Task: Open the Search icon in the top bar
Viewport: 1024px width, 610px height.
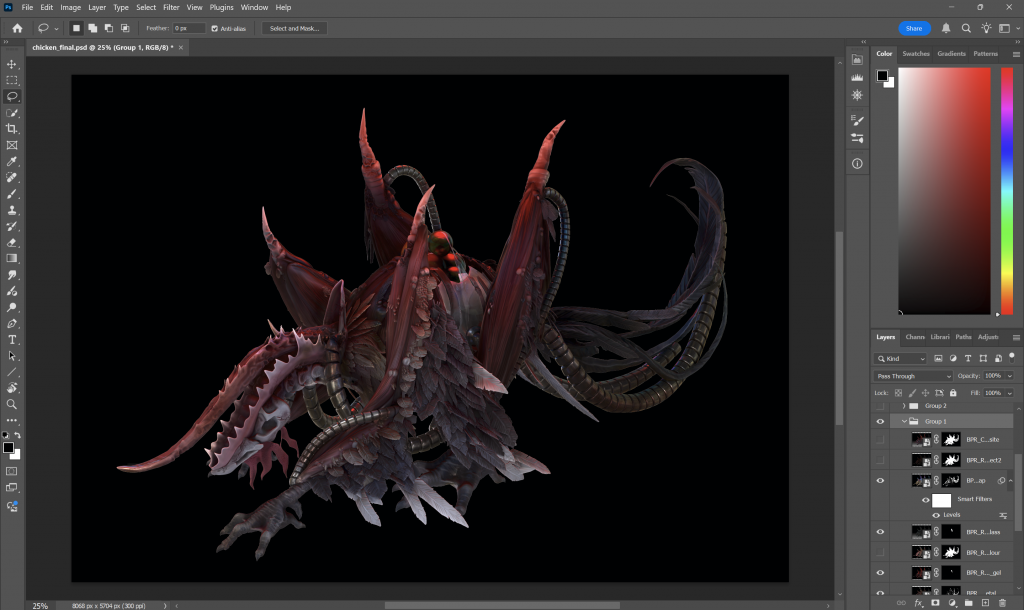Action: point(966,28)
